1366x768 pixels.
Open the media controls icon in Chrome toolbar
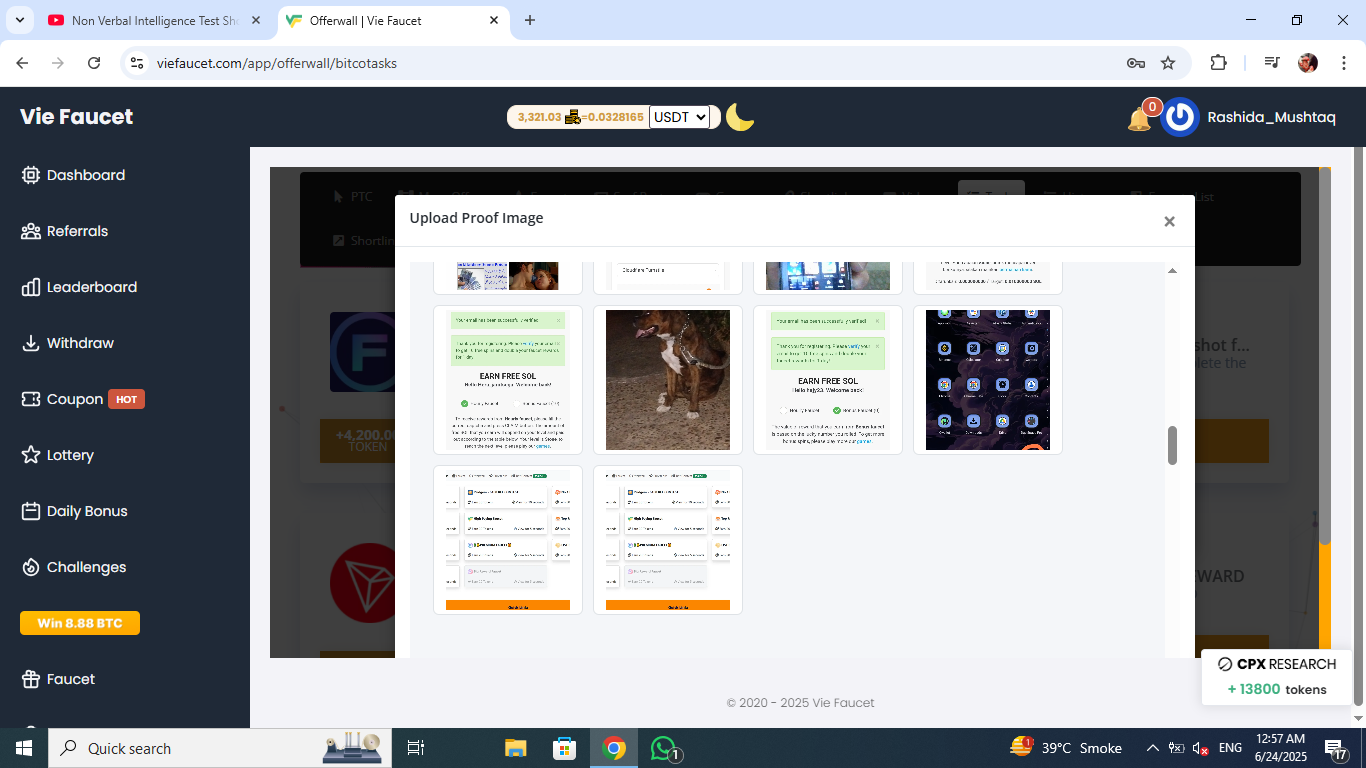pos(1272,63)
